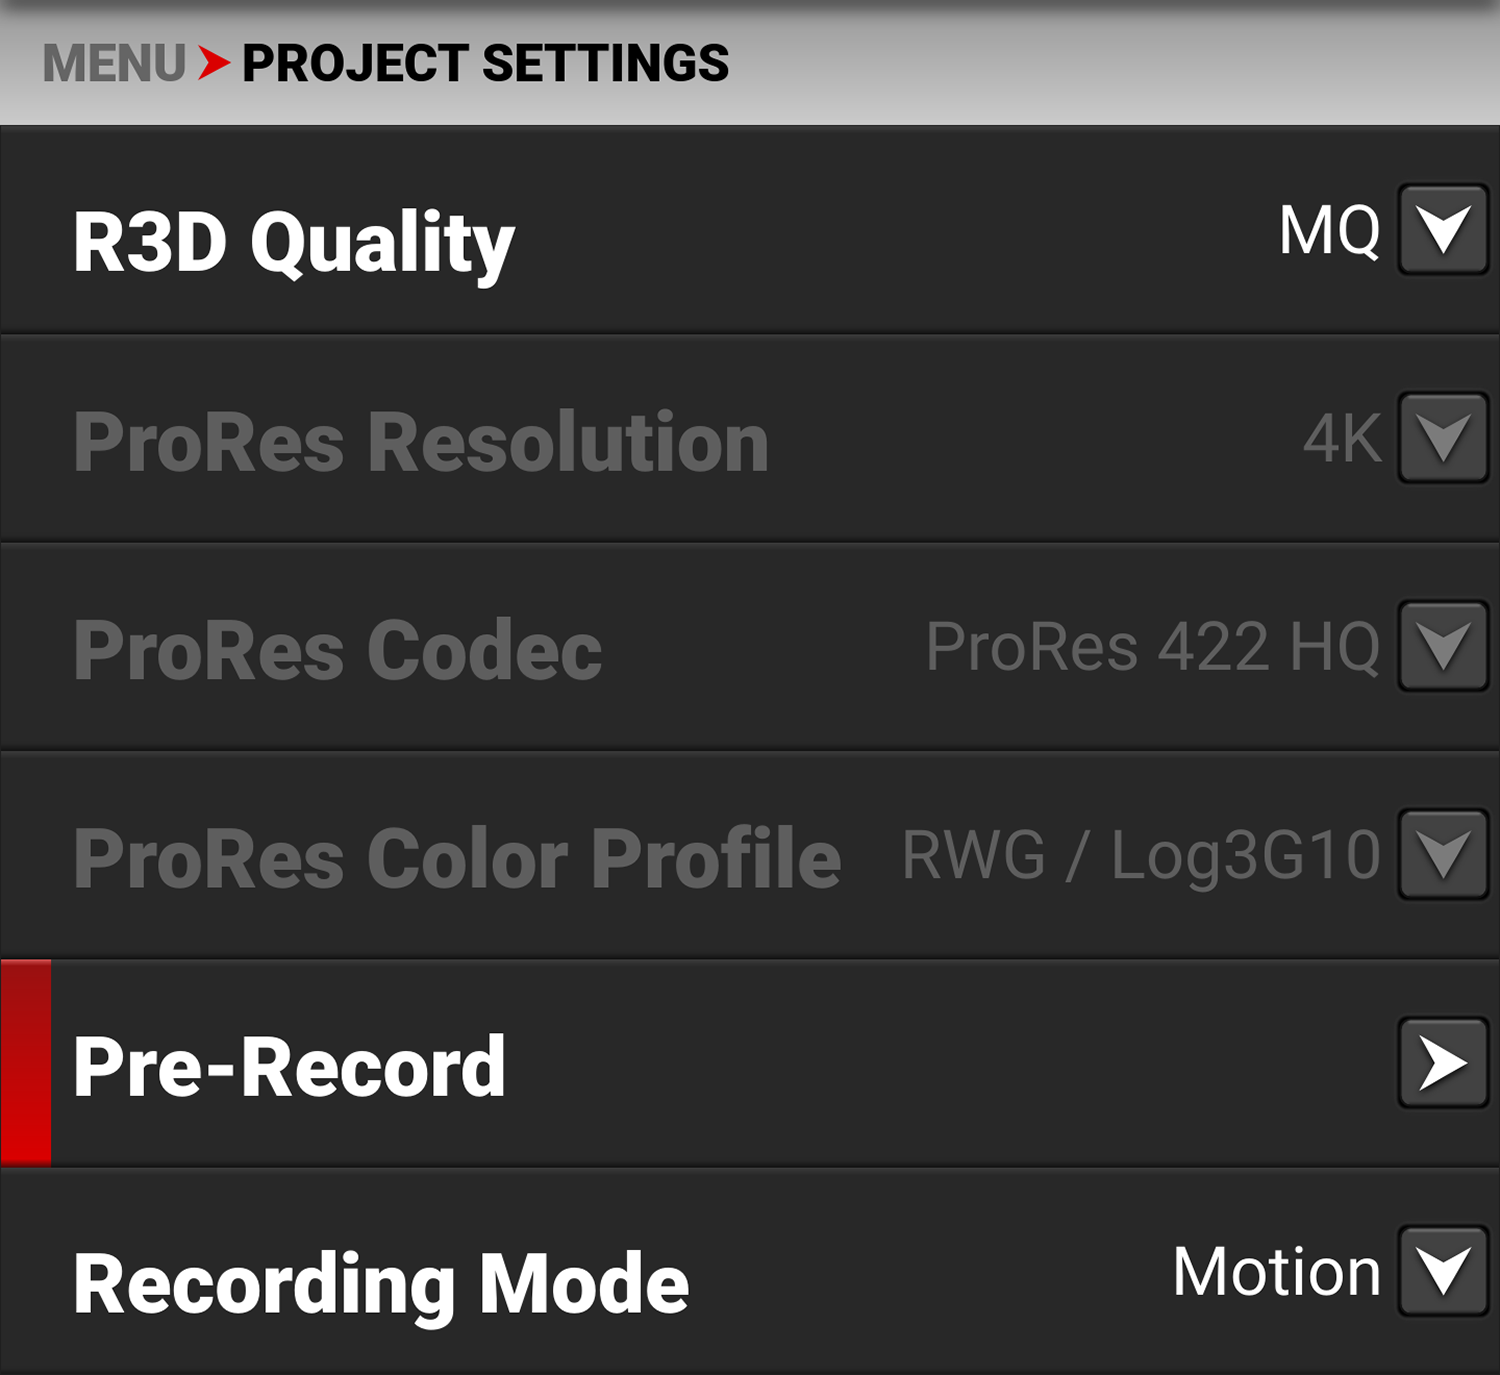
Task: Click the red breadcrumb arrow icon
Action: (x=213, y=63)
